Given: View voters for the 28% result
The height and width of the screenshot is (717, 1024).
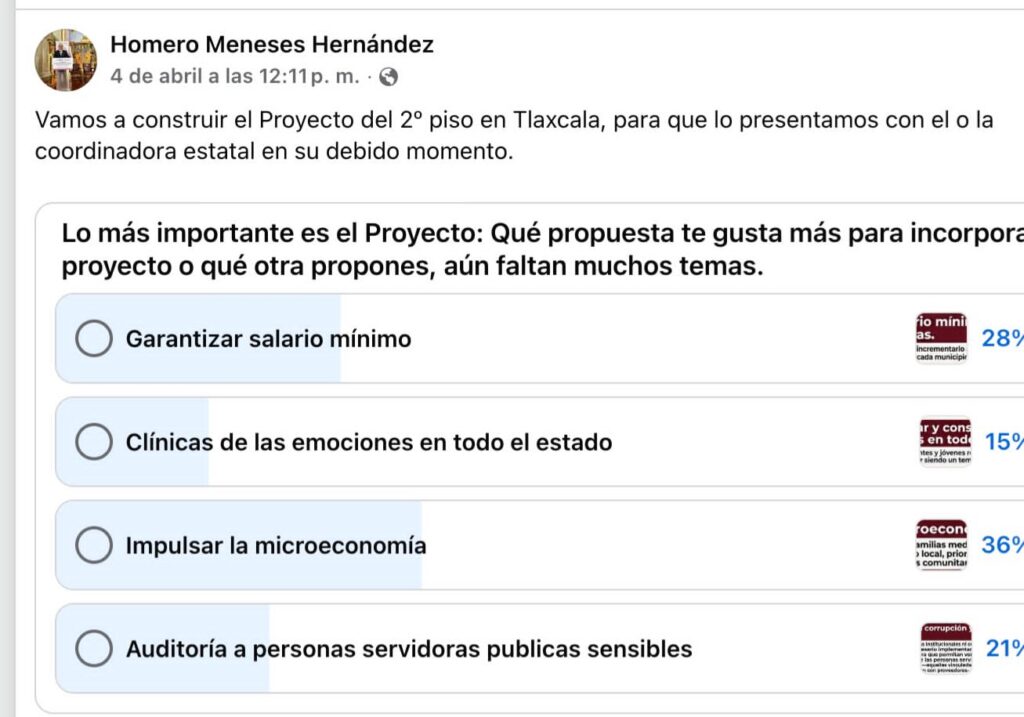Looking at the screenshot, I should [x=1002, y=338].
